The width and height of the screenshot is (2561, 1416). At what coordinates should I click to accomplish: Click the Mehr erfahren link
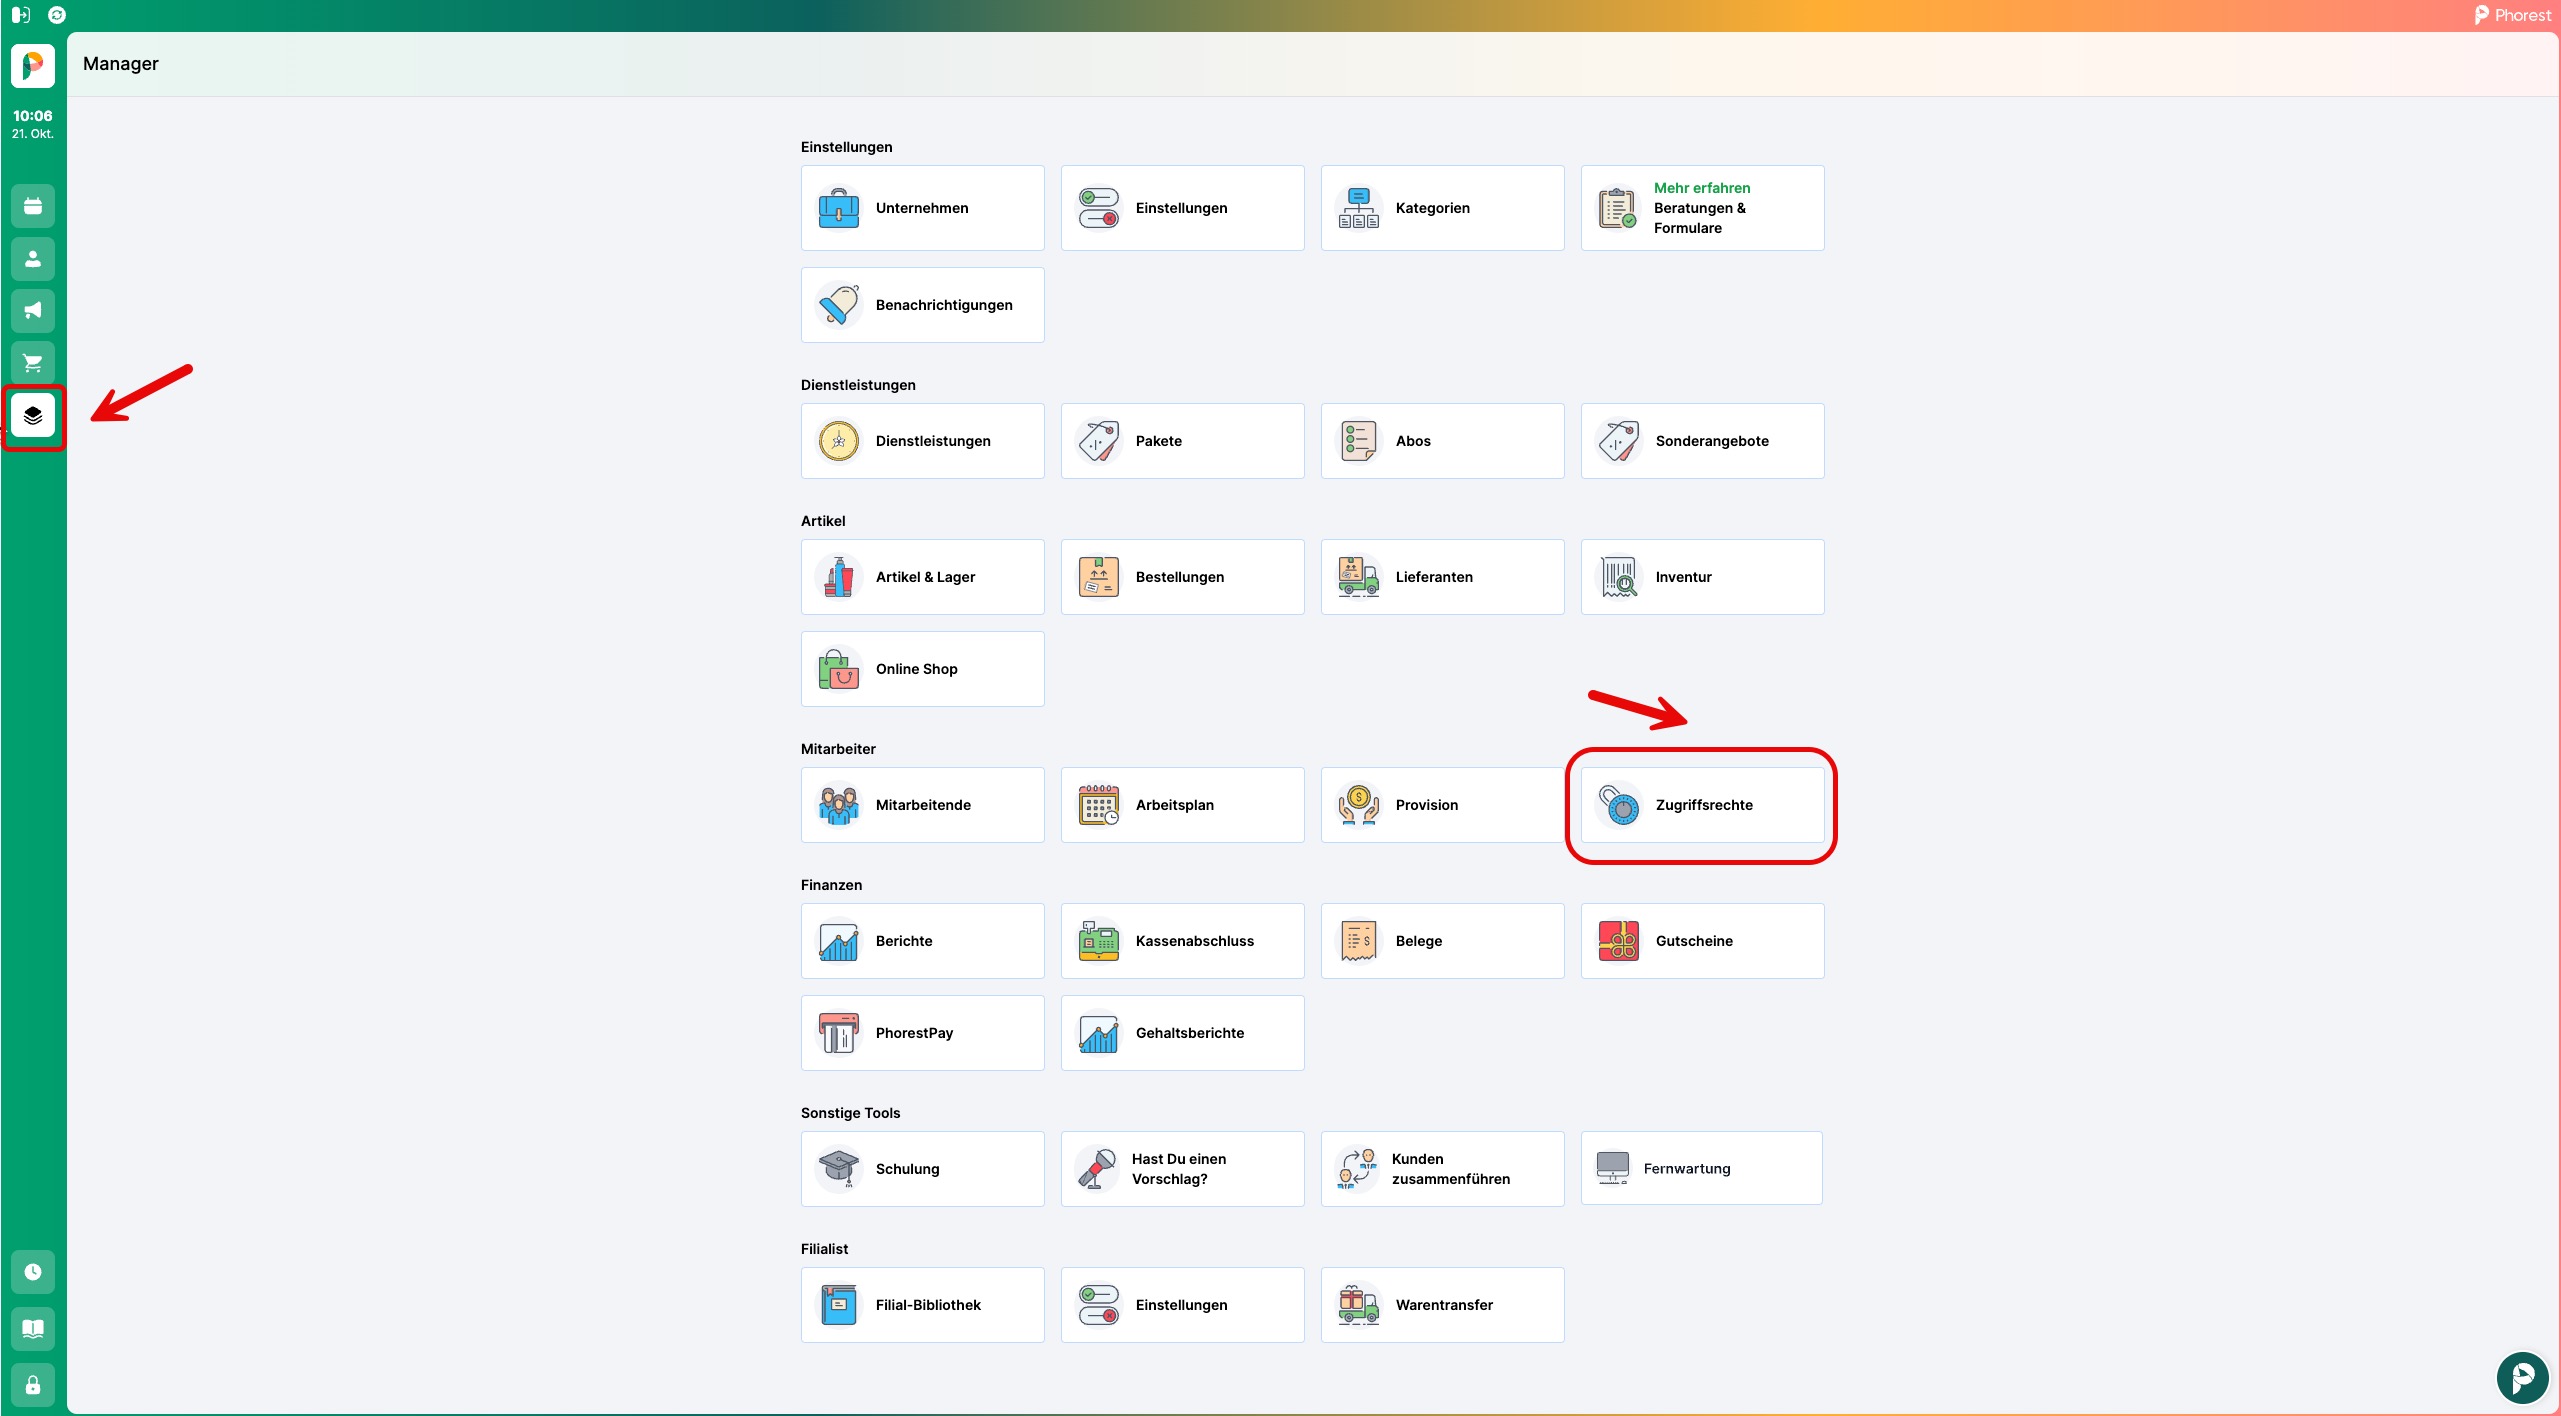click(x=1701, y=188)
